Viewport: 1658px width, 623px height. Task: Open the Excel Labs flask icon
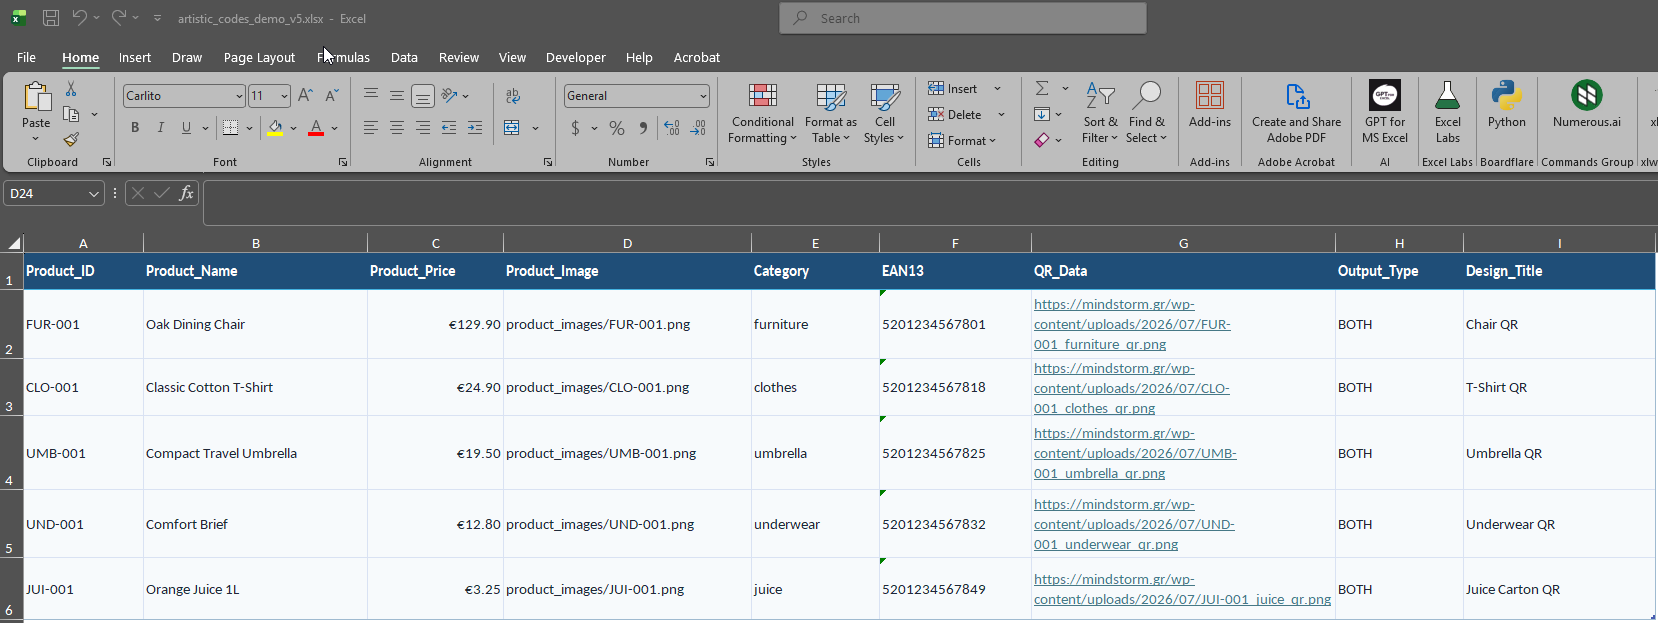click(1447, 96)
